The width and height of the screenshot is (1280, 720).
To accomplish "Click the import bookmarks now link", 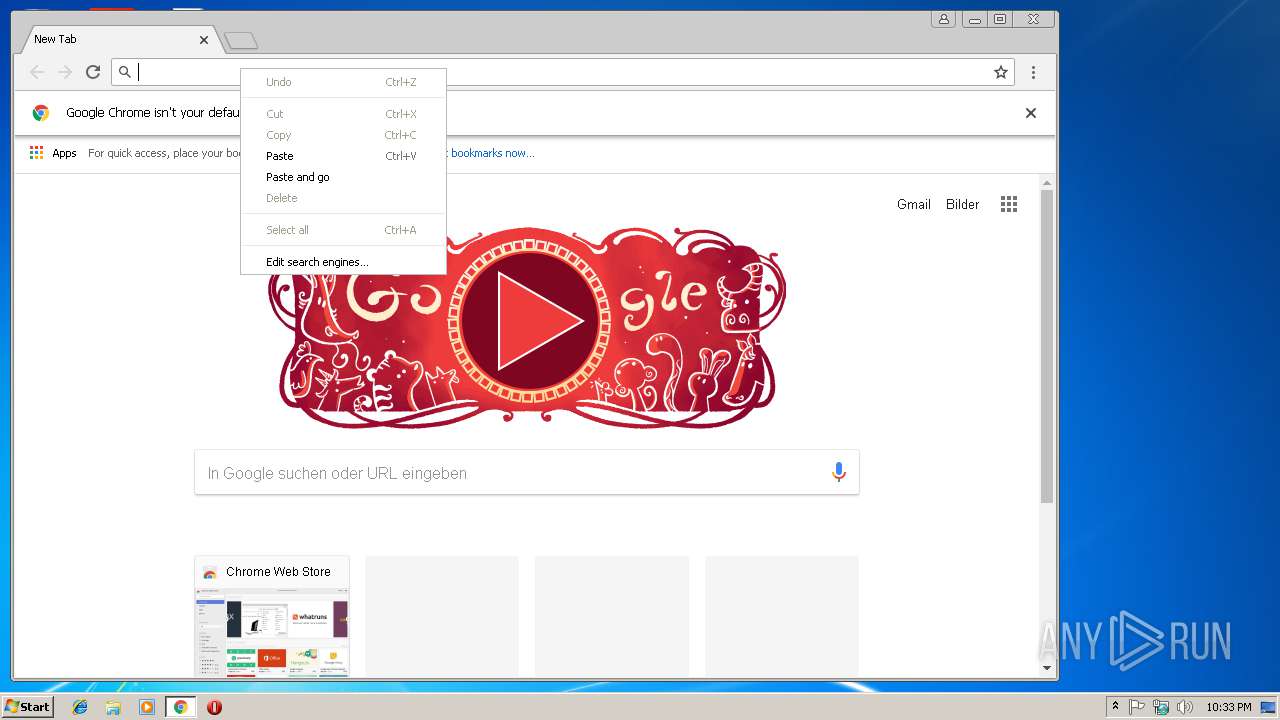I will coord(492,153).
